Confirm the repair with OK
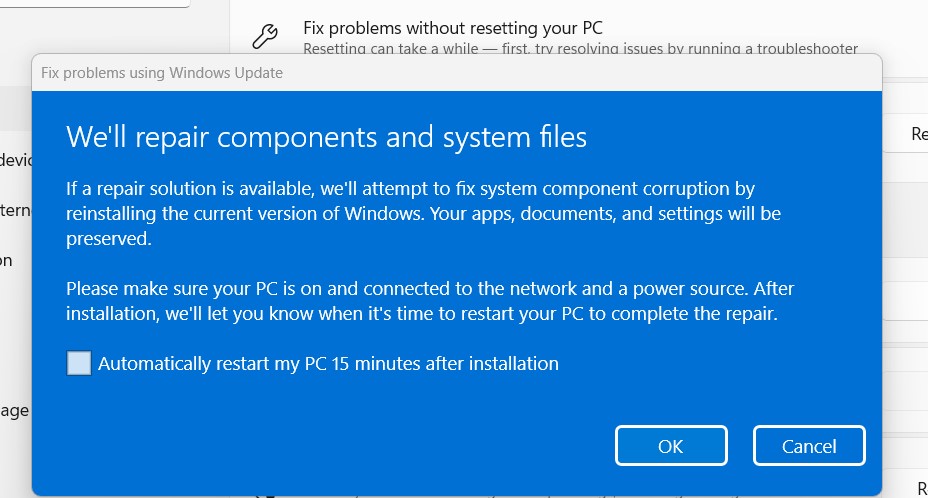Image resolution: width=928 pixels, height=498 pixels. pos(670,446)
